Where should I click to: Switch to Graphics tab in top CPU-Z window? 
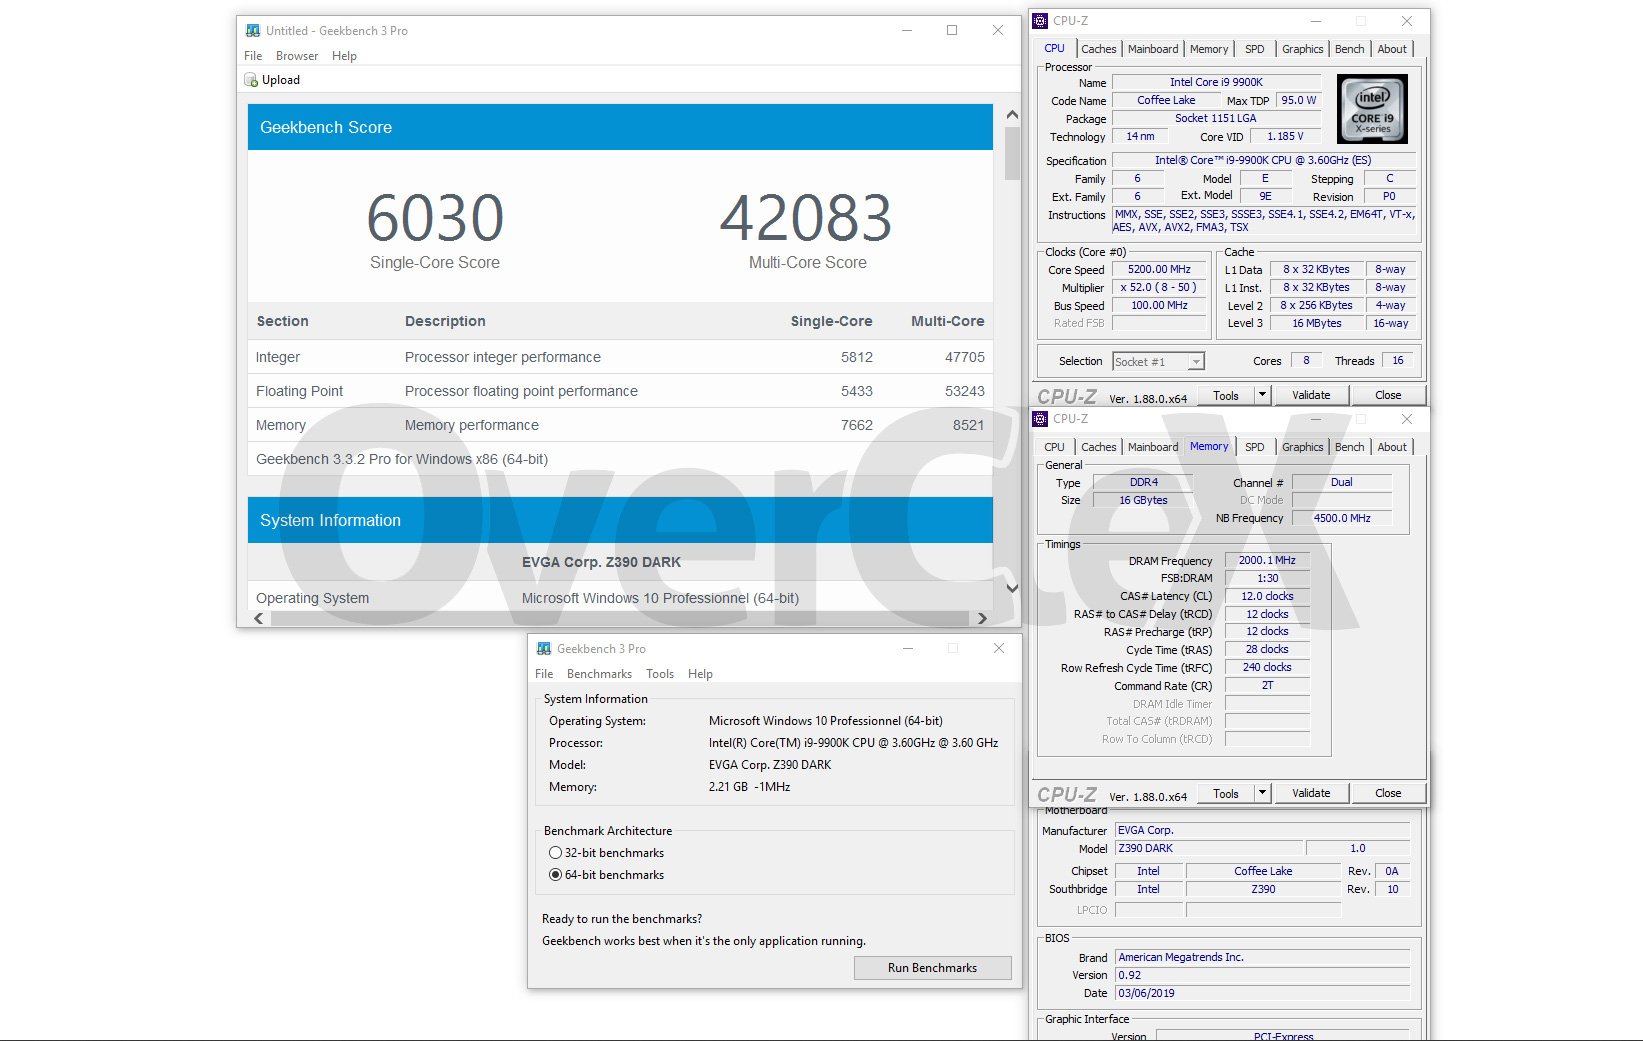tap(1303, 49)
